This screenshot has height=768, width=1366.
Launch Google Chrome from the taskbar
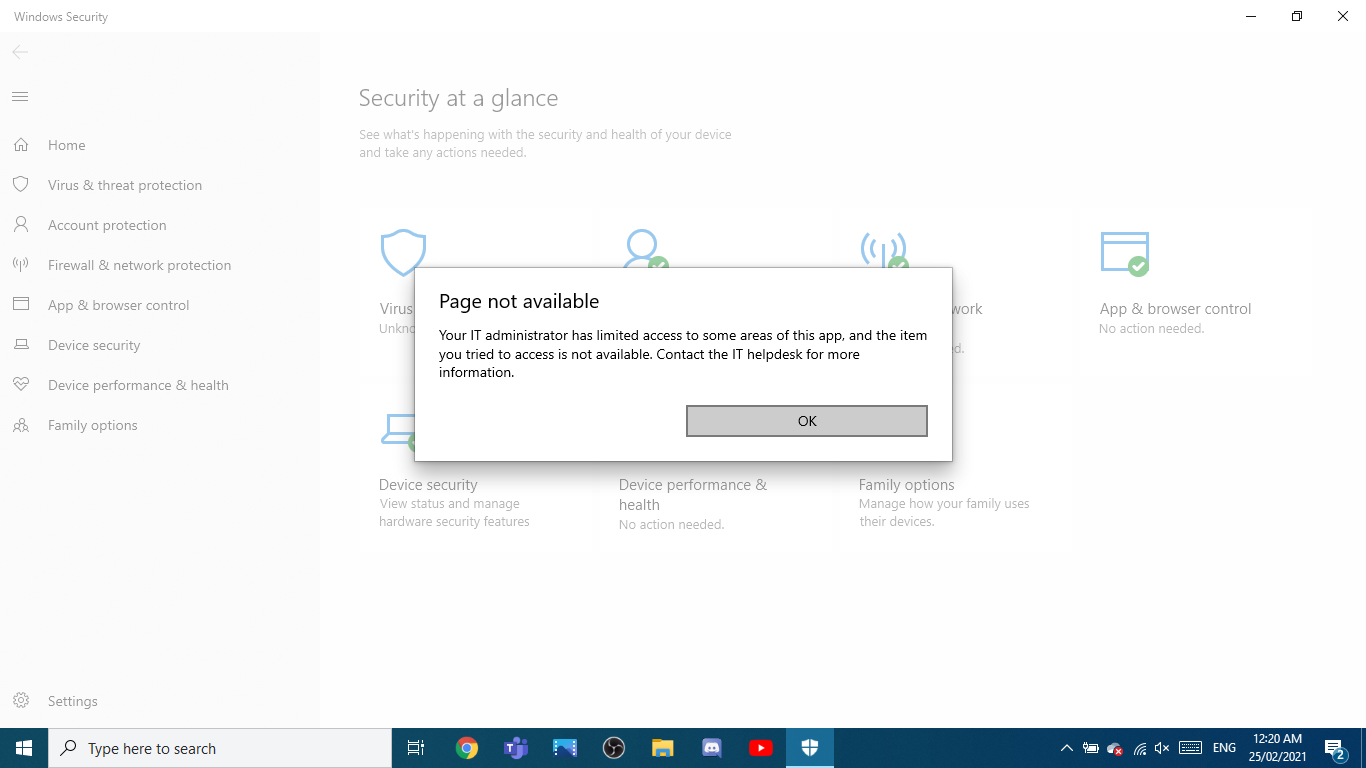click(466, 748)
